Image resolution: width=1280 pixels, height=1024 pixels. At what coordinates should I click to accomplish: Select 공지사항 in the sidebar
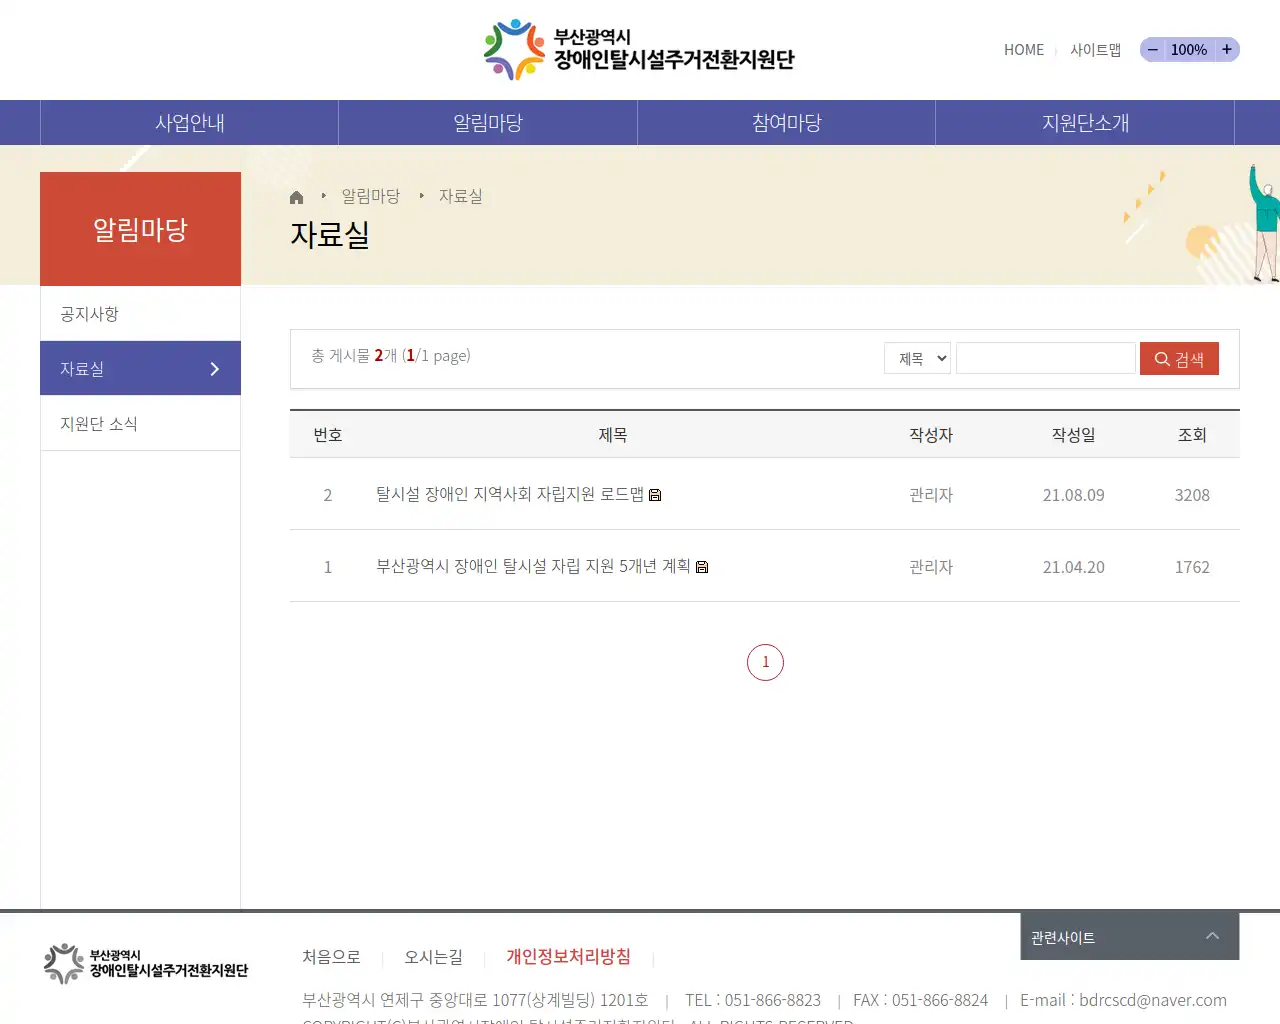[x=140, y=314]
